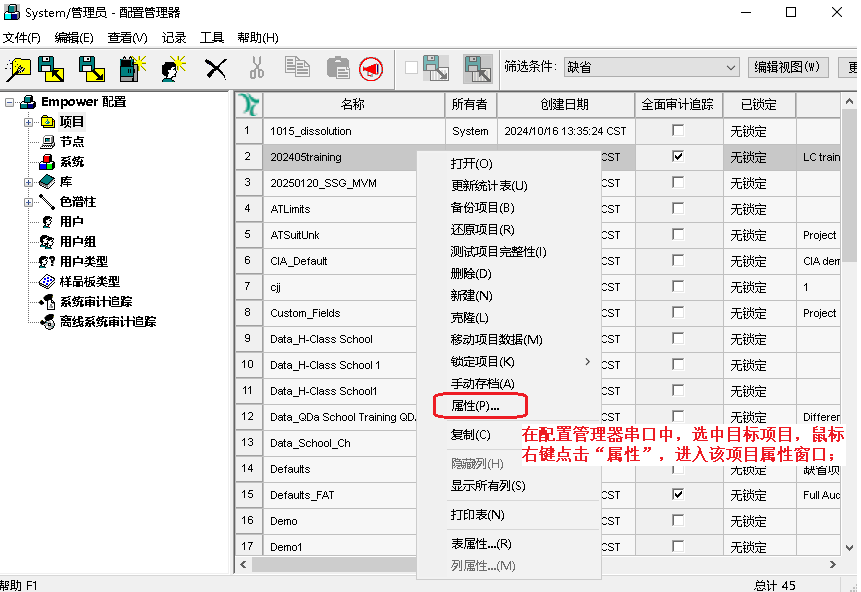Toggle audit trail checkbox for 20250120_SSG_MVM
This screenshot has height=592, width=861.
[678, 182]
